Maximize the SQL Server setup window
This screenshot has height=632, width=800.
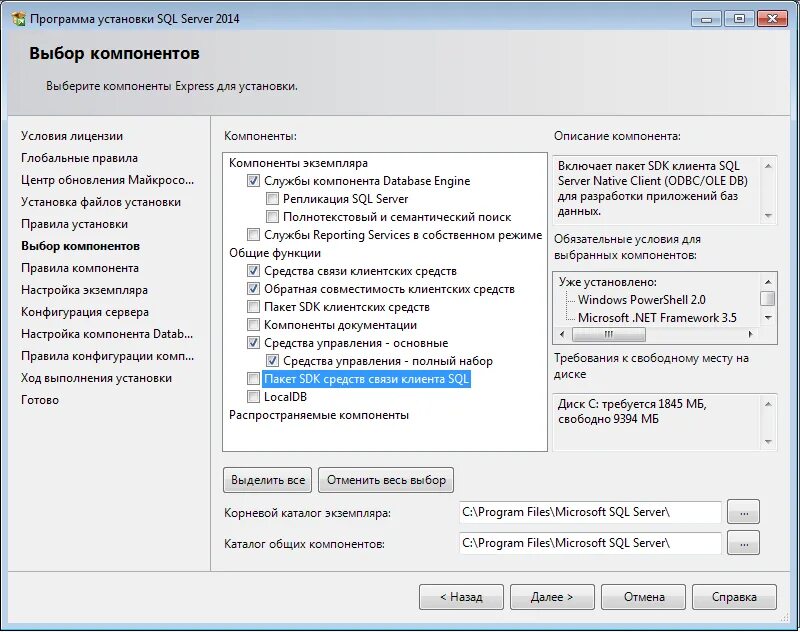(739, 19)
